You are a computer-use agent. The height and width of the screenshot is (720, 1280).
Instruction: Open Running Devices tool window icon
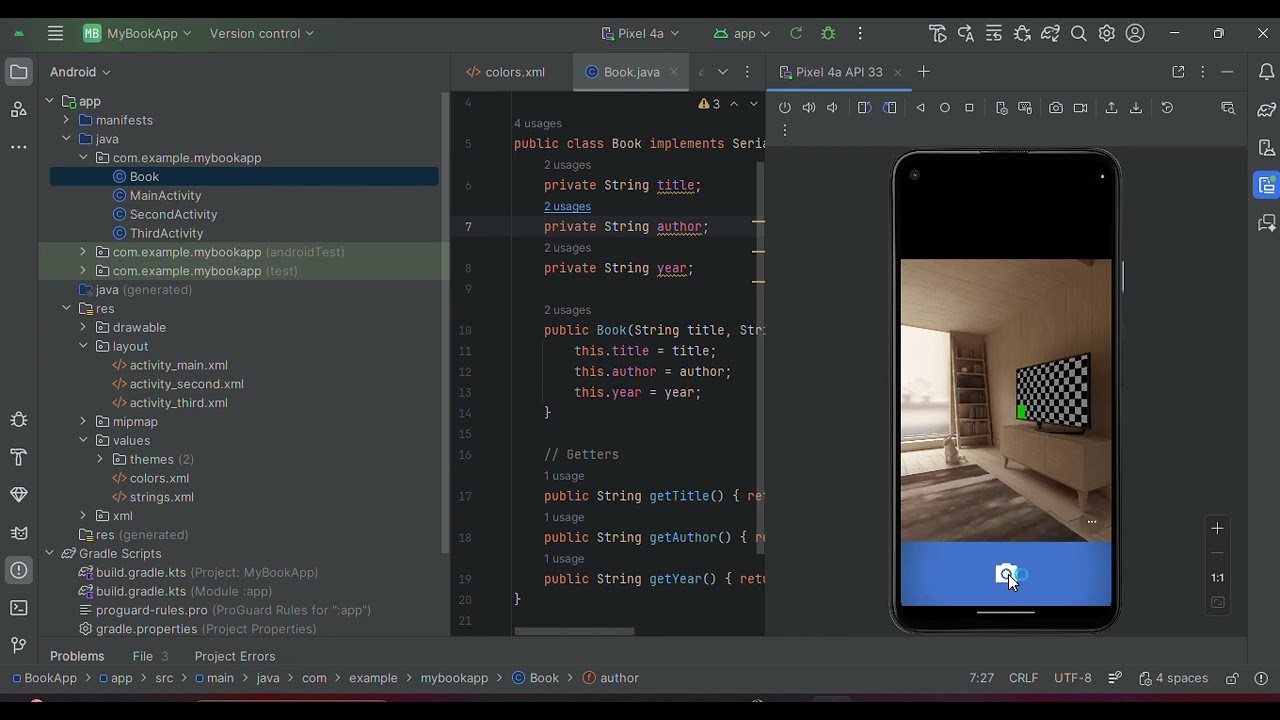[1267, 185]
